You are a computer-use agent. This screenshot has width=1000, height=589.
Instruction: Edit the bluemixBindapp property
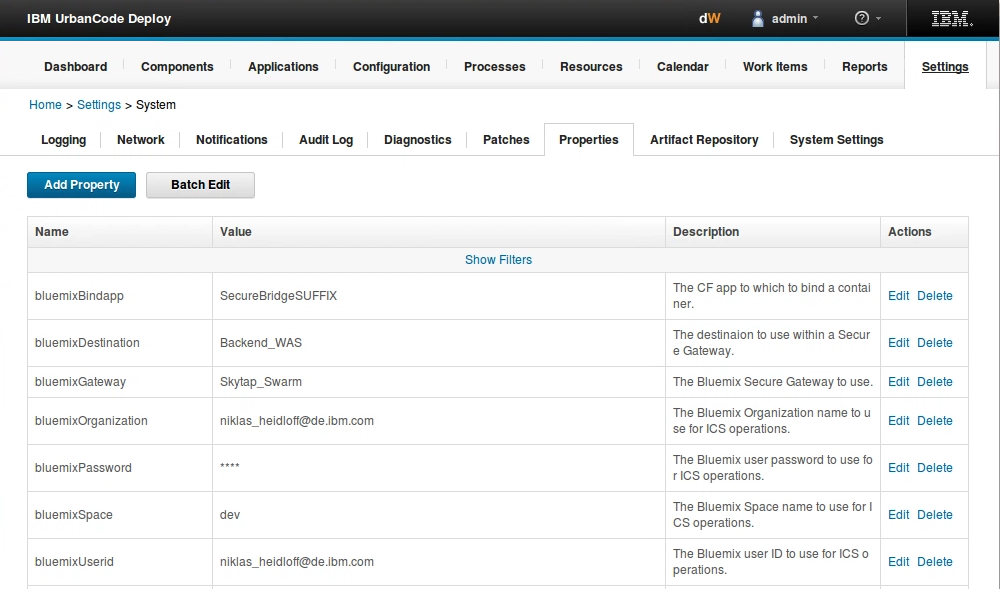tap(899, 296)
